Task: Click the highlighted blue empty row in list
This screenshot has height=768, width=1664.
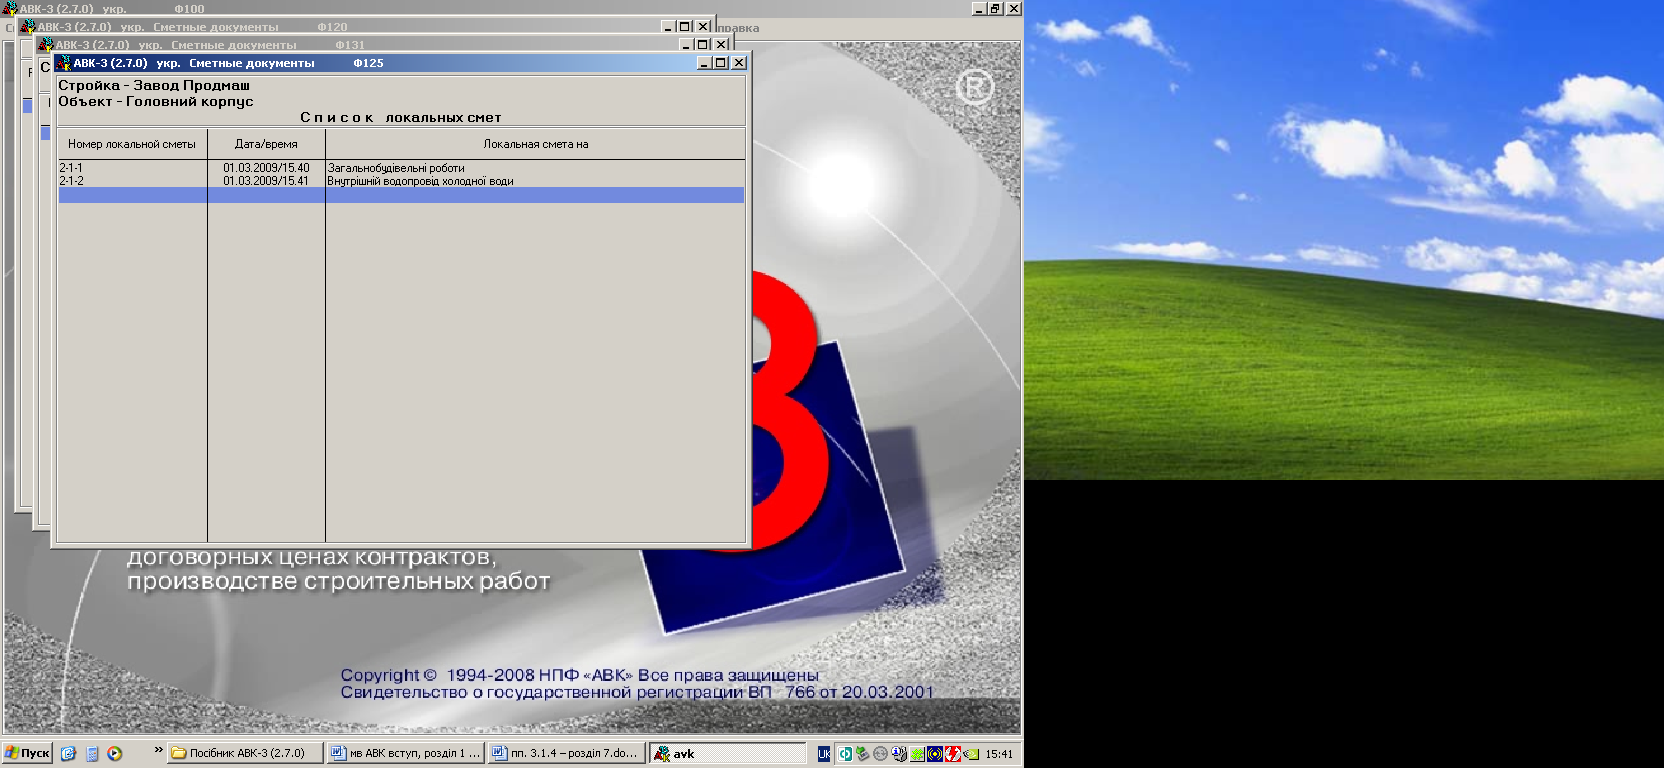Action: tap(401, 195)
